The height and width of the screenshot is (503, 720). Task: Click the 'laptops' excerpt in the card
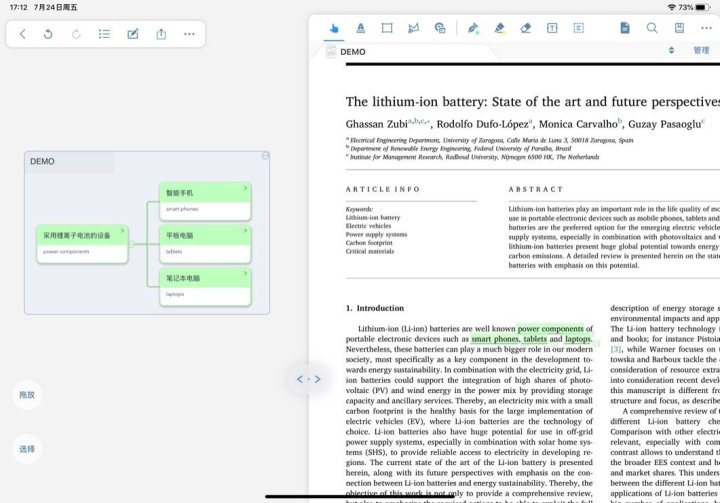tap(175, 294)
